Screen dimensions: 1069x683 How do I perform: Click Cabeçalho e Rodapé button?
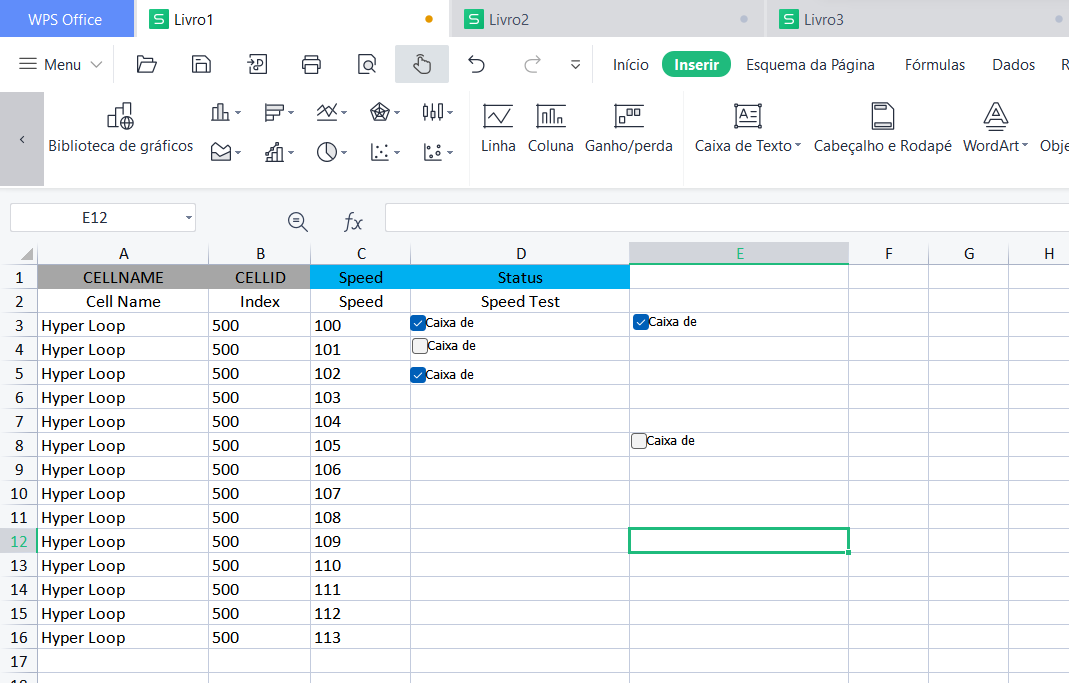[882, 129]
